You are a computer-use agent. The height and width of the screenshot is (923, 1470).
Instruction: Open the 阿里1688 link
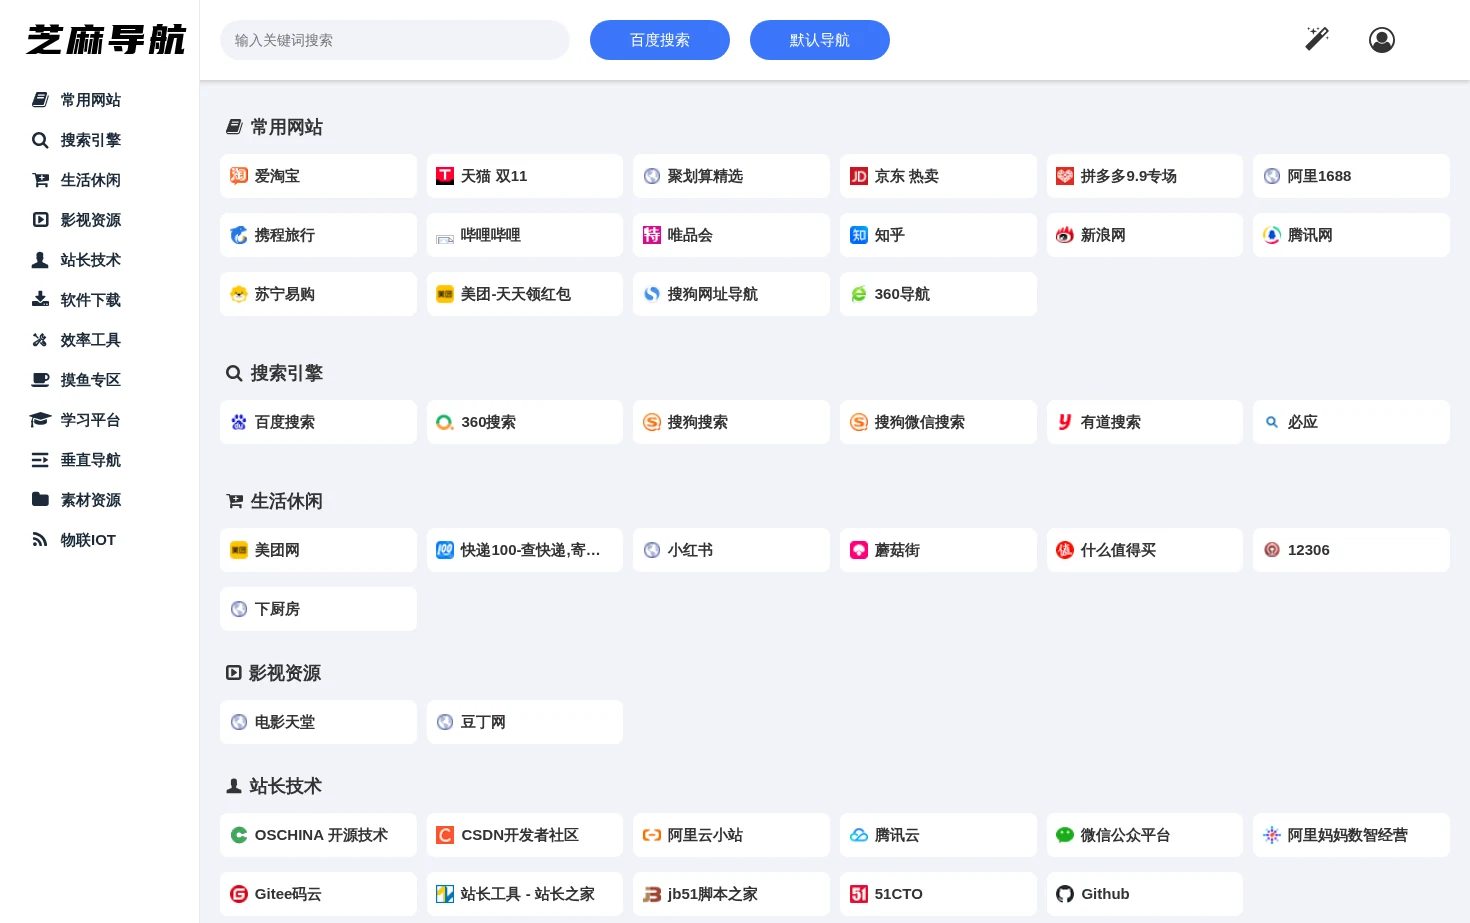pyautogui.click(x=1351, y=176)
